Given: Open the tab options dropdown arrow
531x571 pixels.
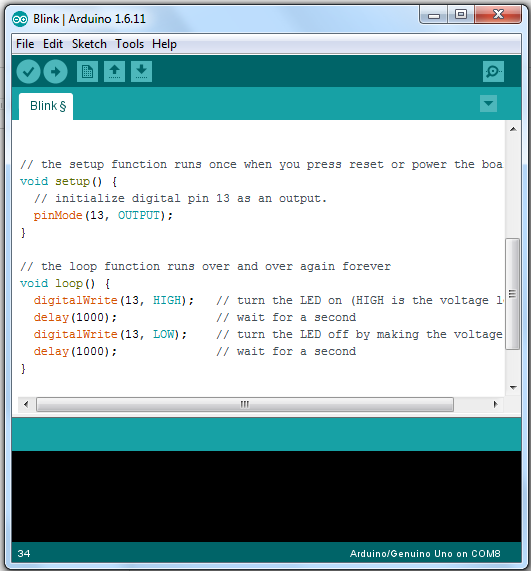Looking at the screenshot, I should click(x=488, y=104).
